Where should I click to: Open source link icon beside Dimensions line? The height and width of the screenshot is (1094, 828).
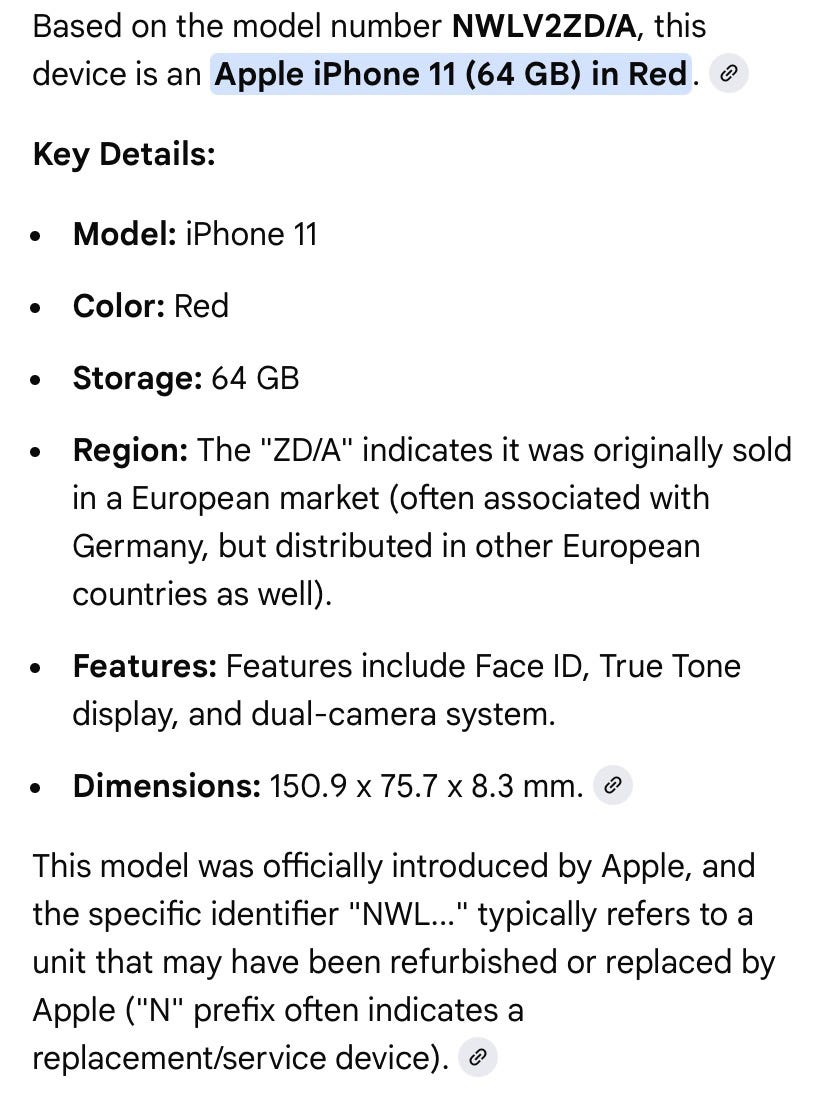coord(612,786)
